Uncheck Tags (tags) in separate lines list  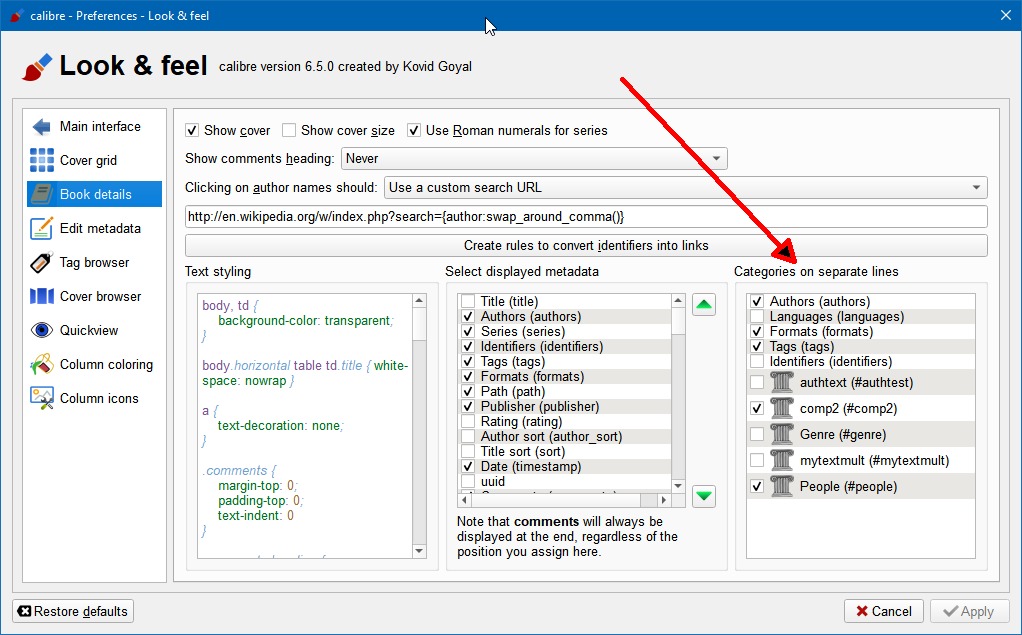757,346
